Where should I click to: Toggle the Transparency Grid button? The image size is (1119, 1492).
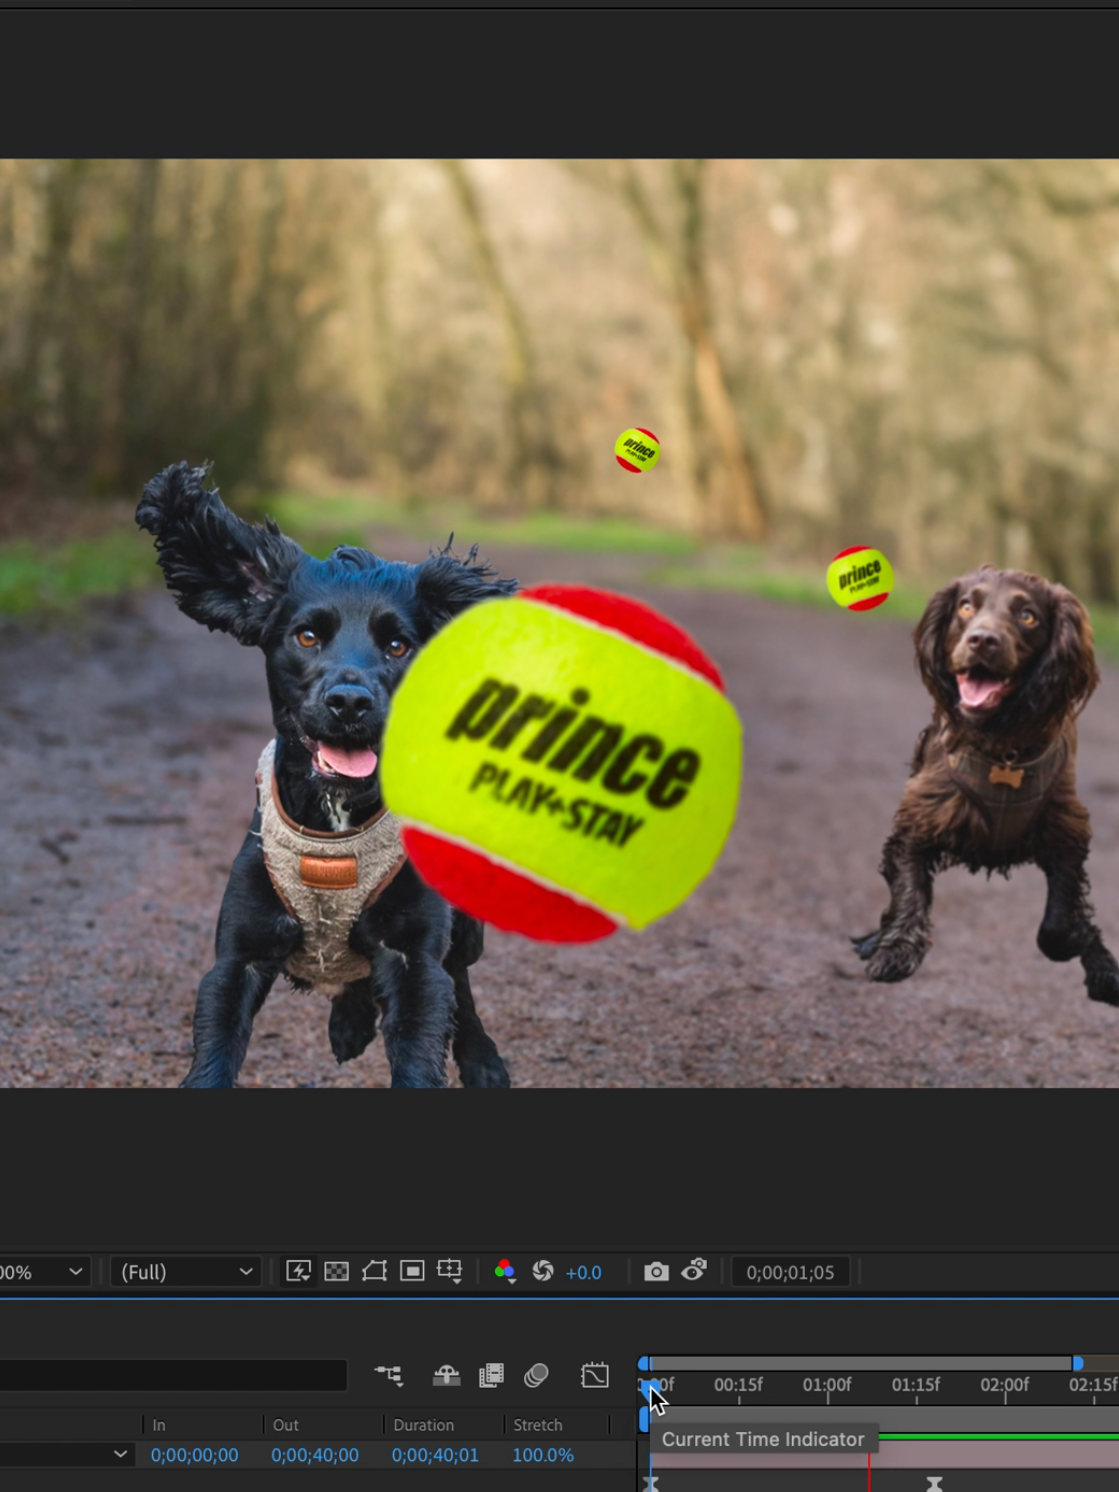click(x=337, y=1271)
